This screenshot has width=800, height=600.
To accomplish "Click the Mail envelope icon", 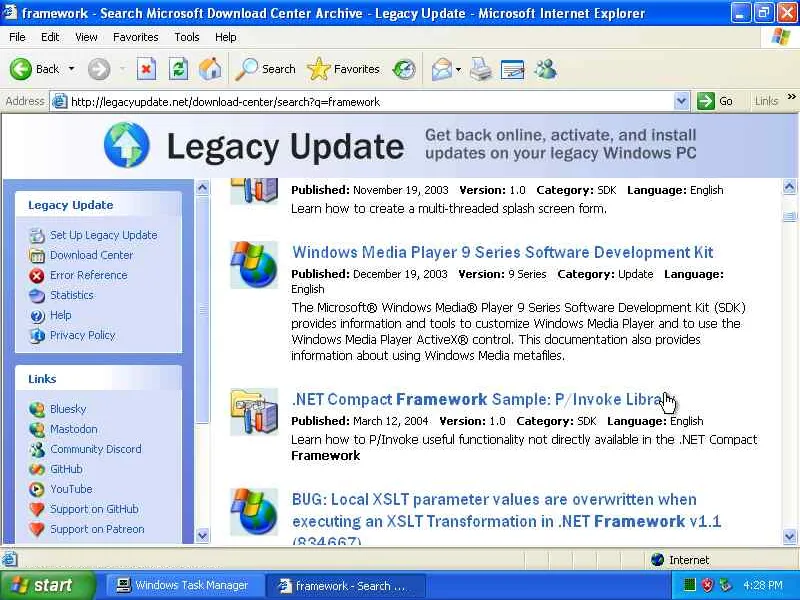I will [x=441, y=69].
